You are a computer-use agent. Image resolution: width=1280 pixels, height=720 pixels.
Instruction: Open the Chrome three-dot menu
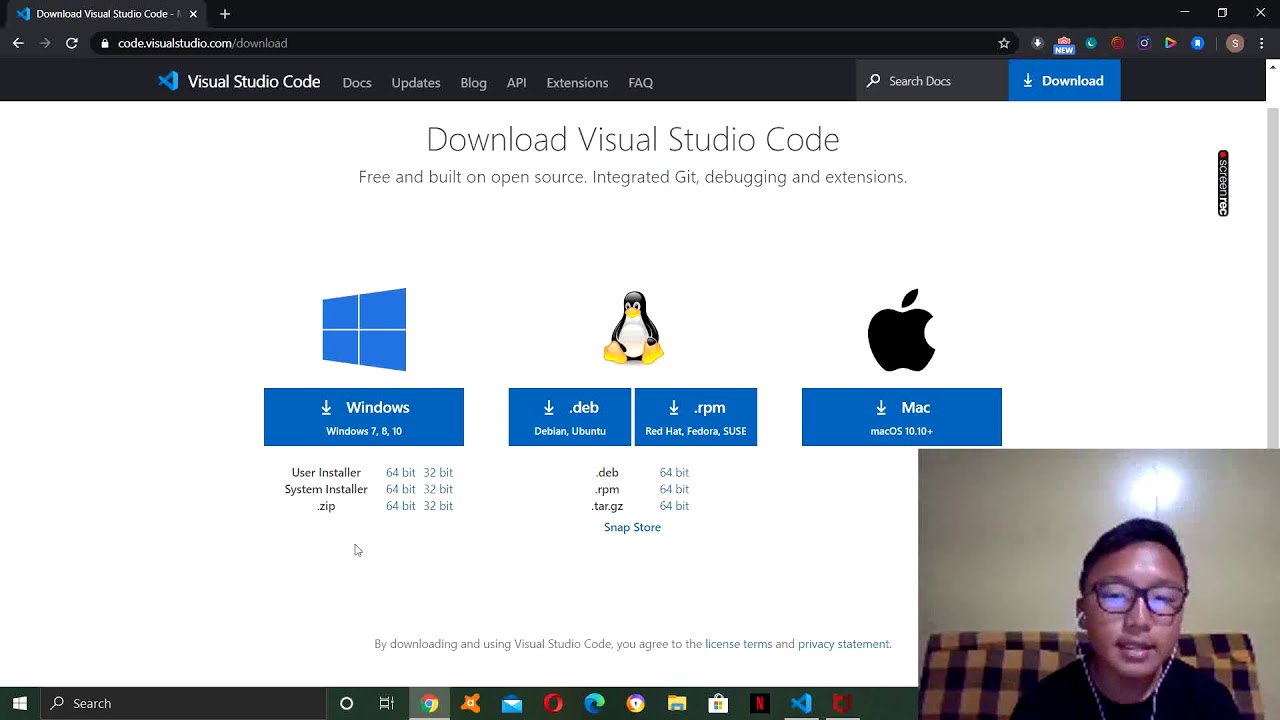click(x=1262, y=43)
